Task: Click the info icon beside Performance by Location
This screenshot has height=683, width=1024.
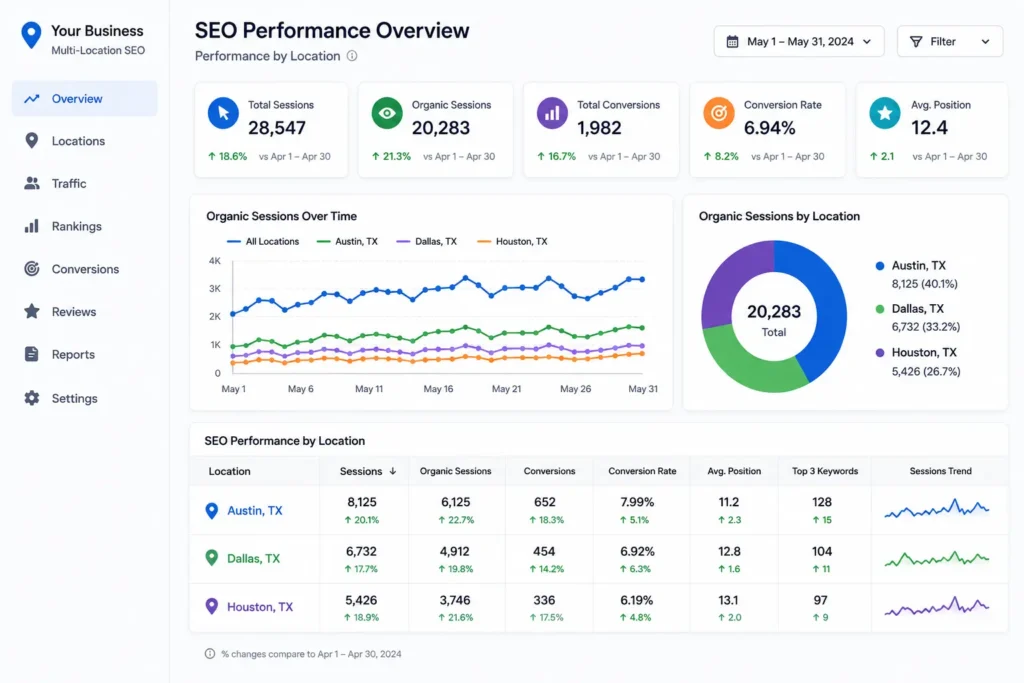Action: pyautogui.click(x=352, y=56)
